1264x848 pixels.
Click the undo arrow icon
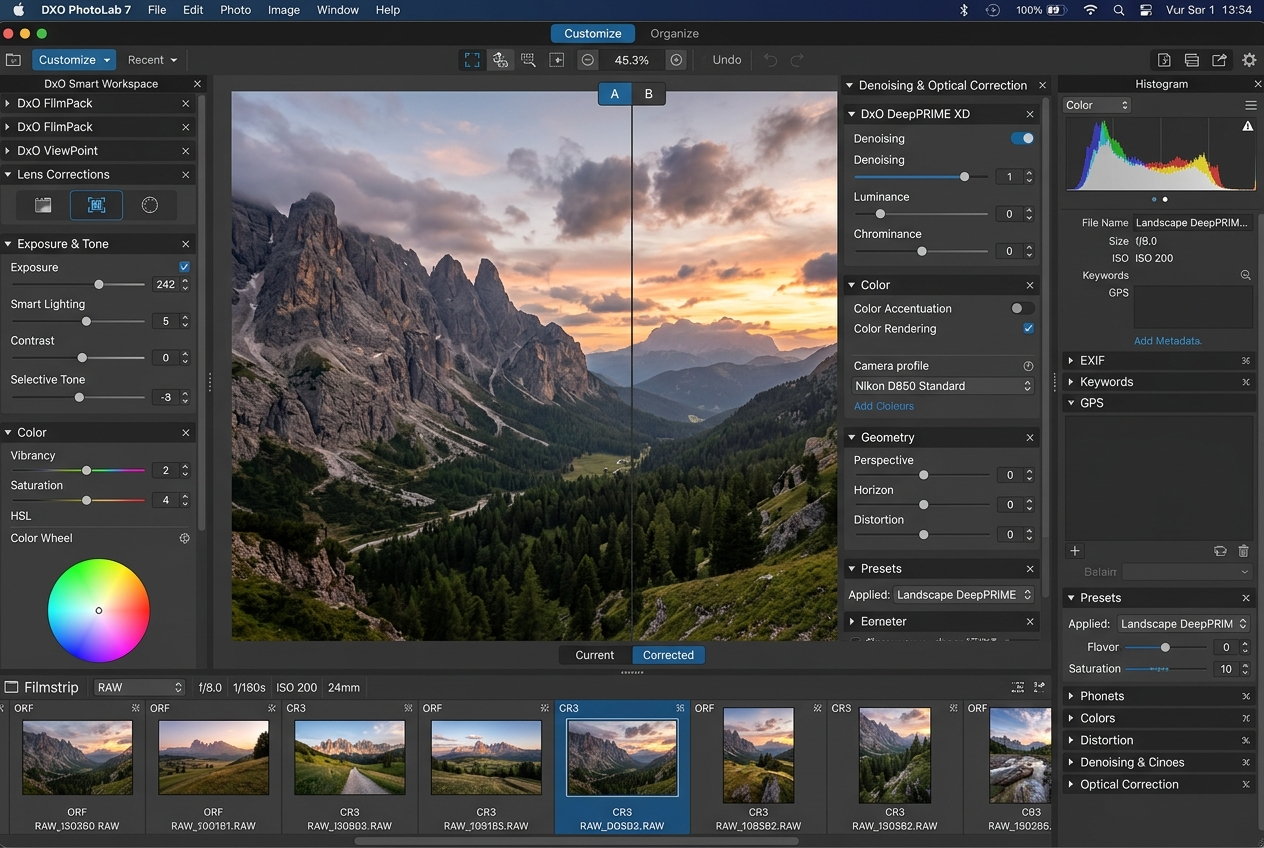coord(770,60)
